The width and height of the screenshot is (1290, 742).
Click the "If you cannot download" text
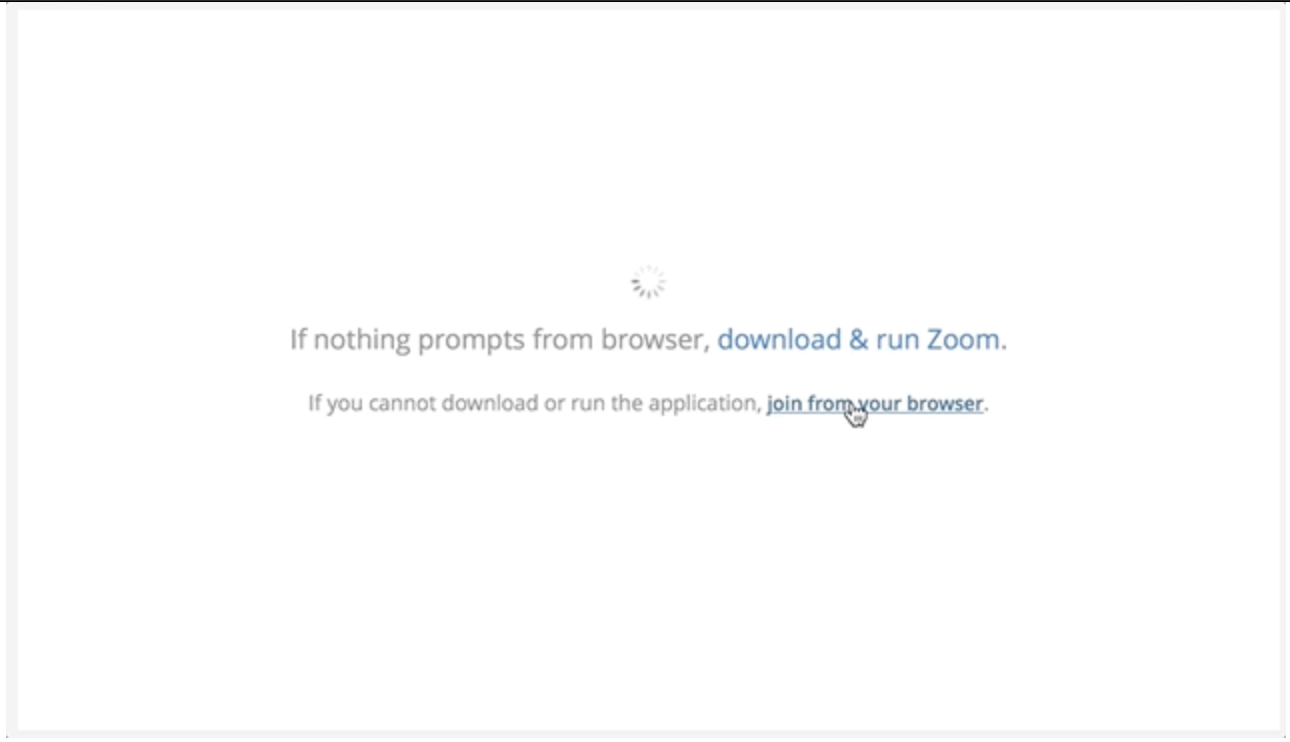(x=423, y=404)
